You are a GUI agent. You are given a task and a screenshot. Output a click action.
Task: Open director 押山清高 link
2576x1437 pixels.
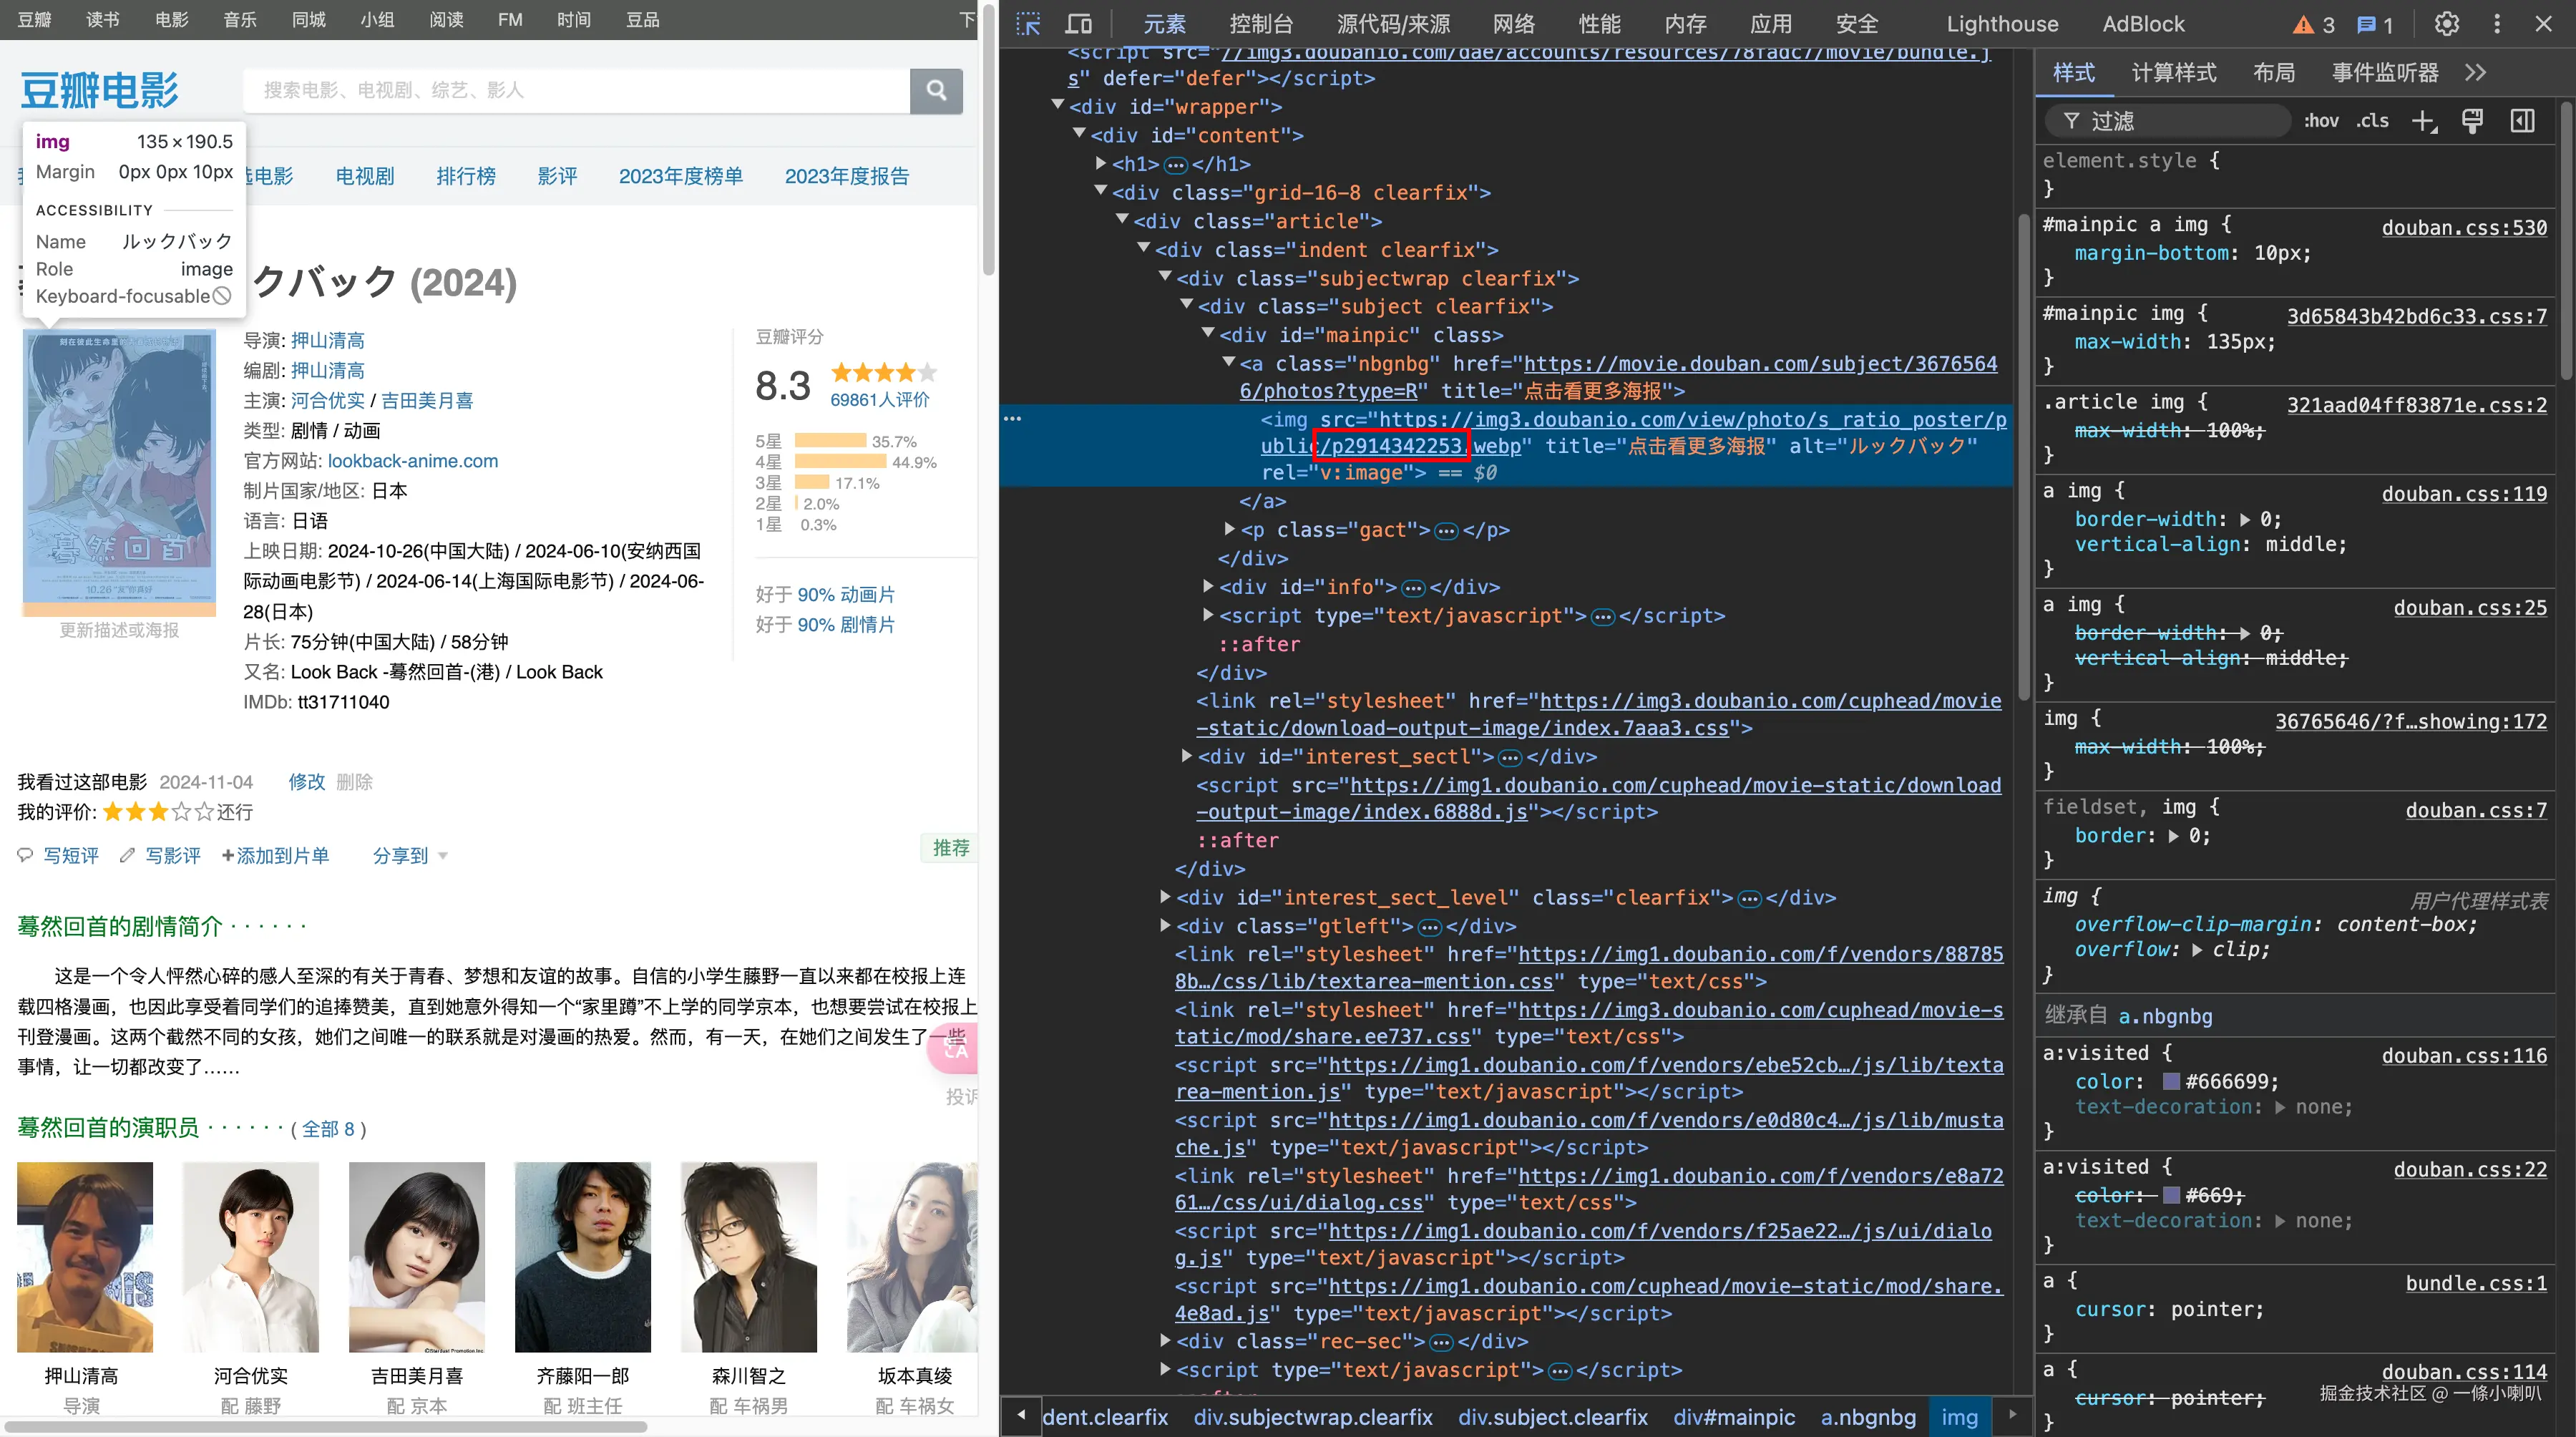328,341
